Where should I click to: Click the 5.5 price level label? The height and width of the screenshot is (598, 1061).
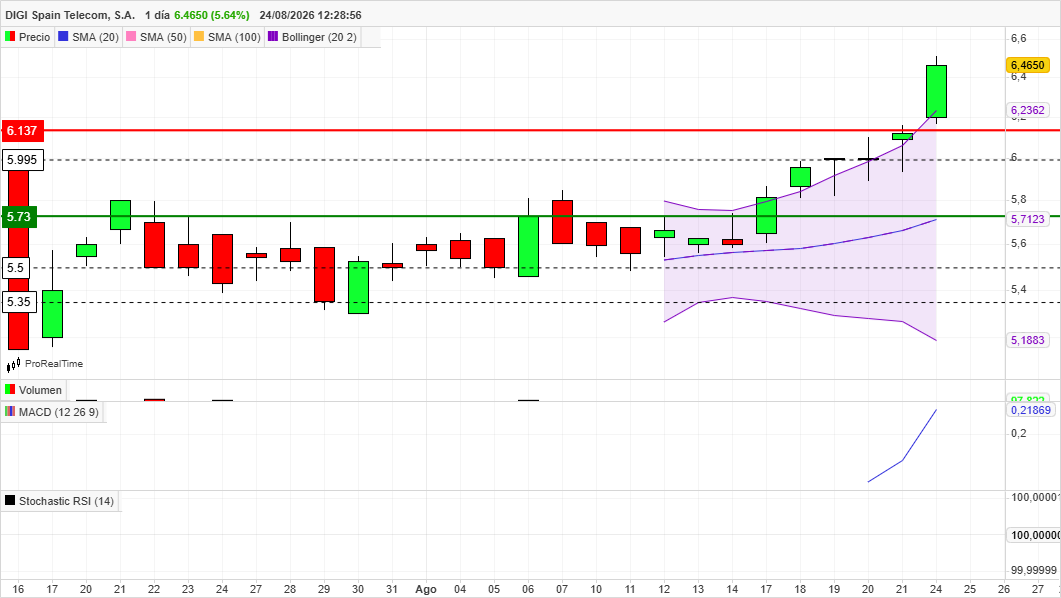pos(16,268)
